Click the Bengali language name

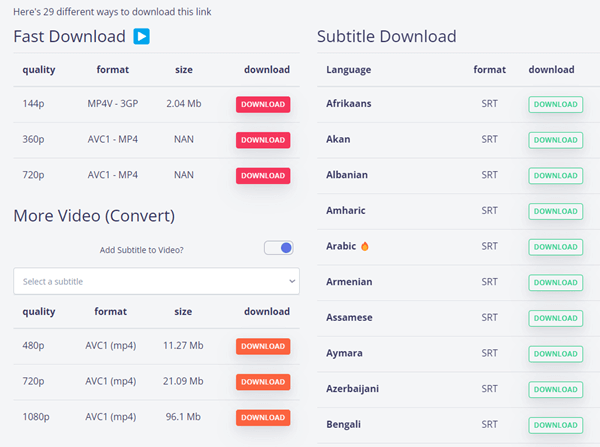(343, 424)
